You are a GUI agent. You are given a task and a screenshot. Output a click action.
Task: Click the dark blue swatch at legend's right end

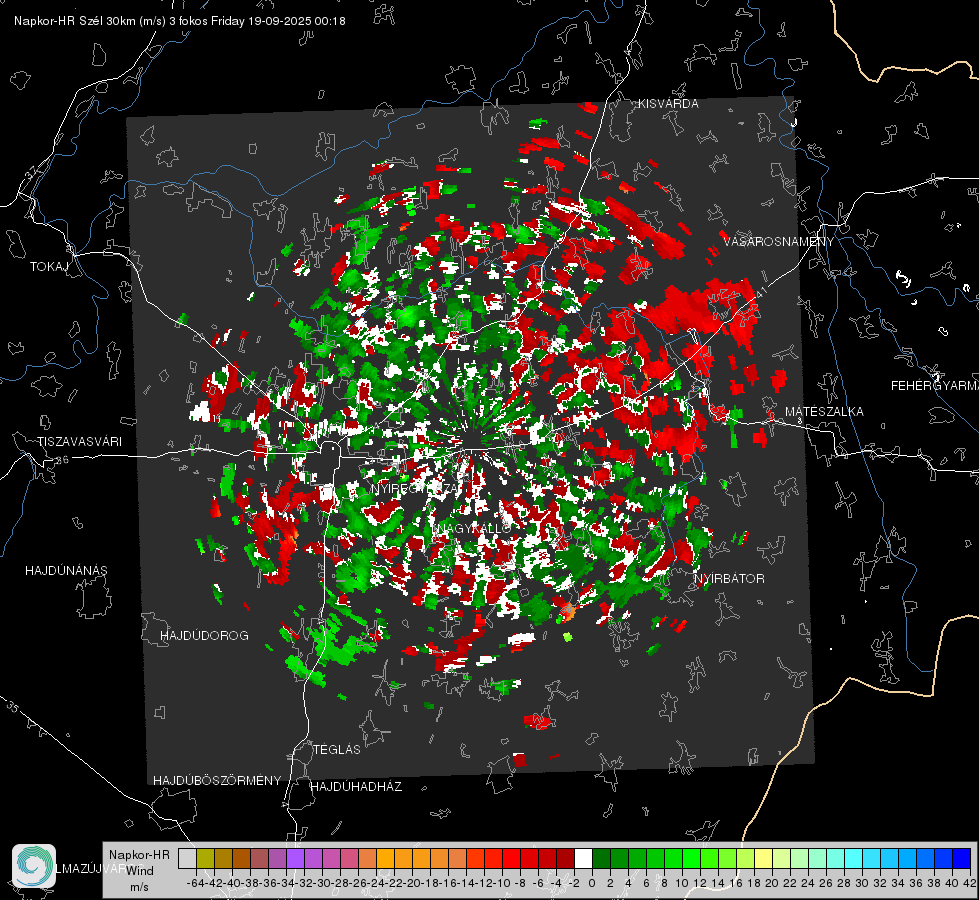click(x=962, y=858)
